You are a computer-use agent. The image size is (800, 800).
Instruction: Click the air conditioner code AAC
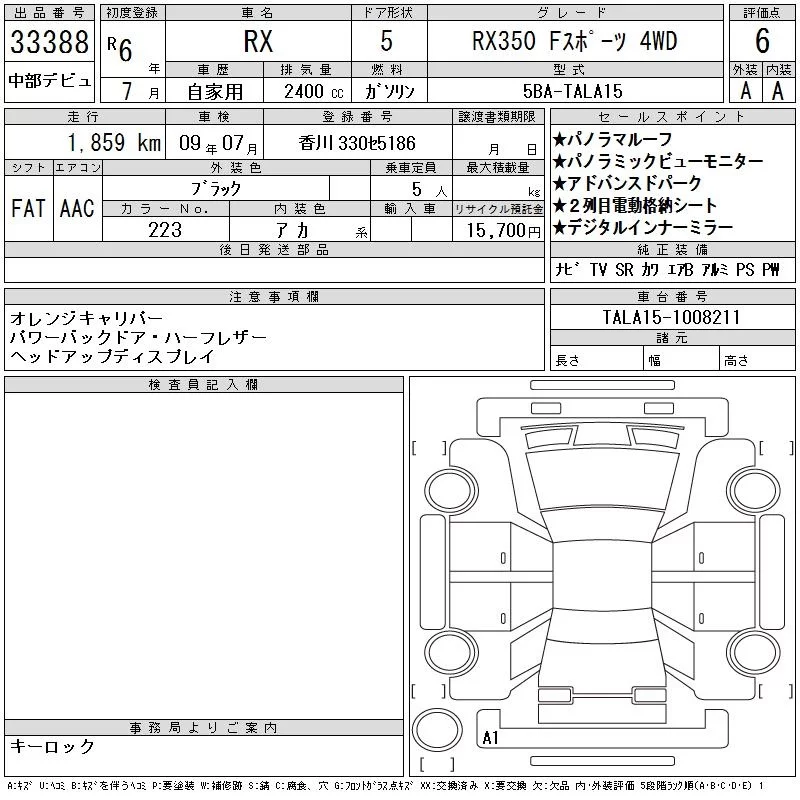tap(77, 208)
